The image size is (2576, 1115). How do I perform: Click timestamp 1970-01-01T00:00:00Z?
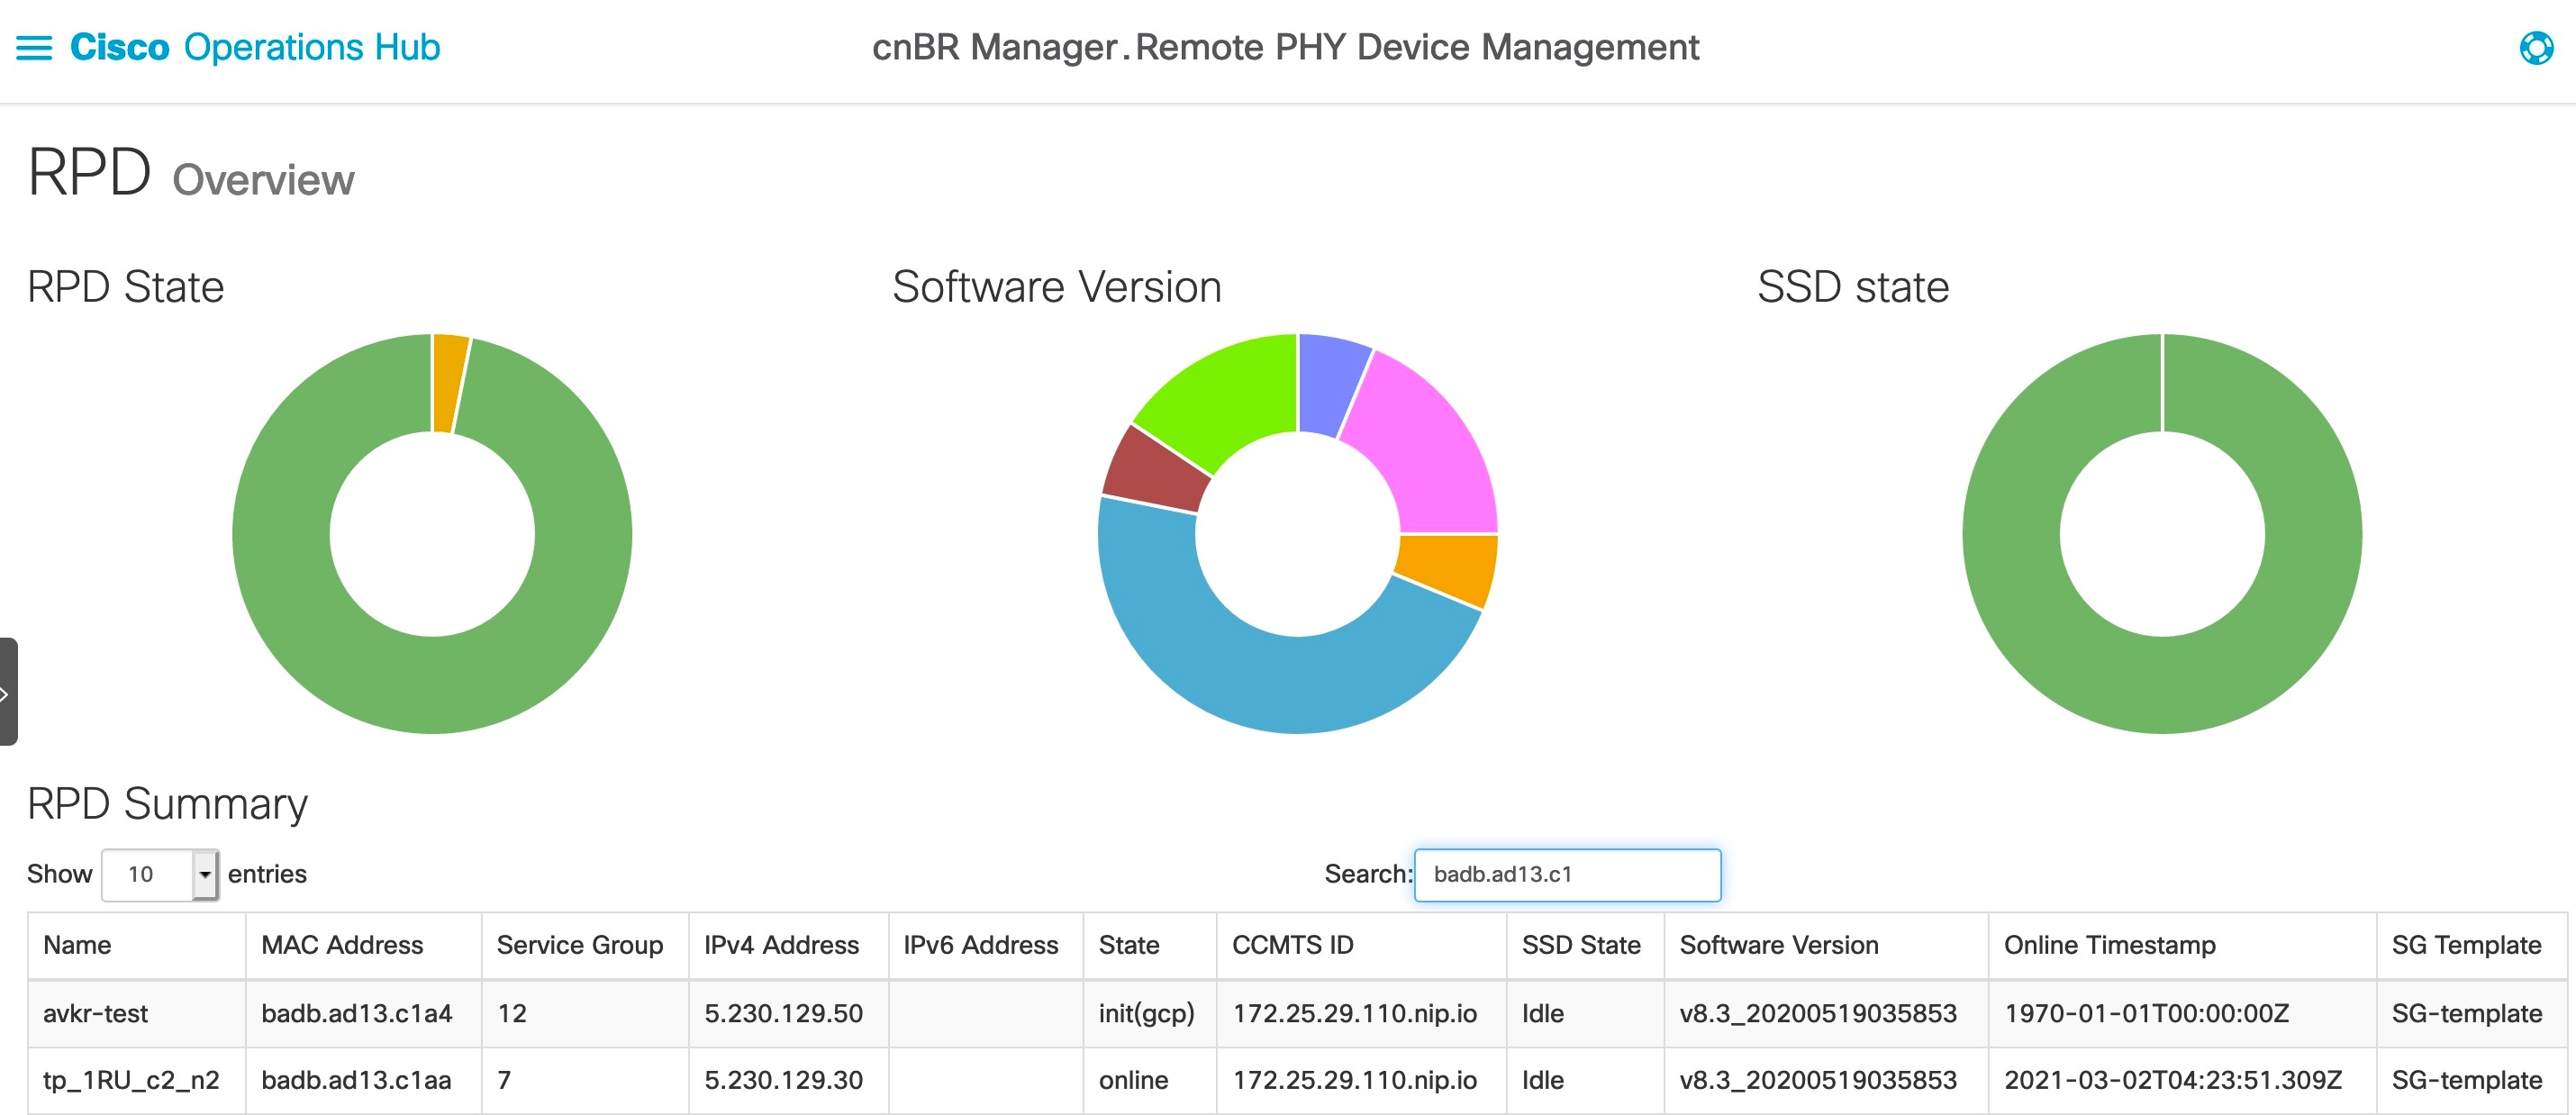[x=2146, y=1014]
